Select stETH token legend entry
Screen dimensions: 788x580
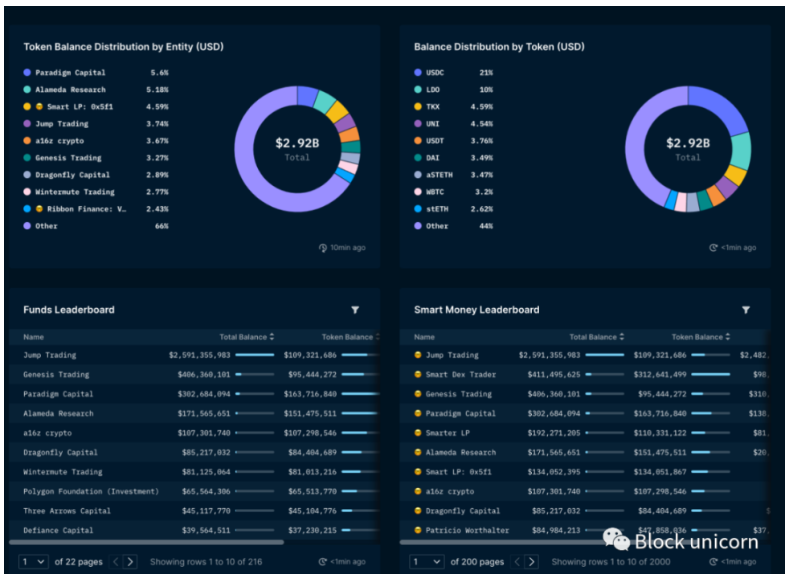point(453,209)
